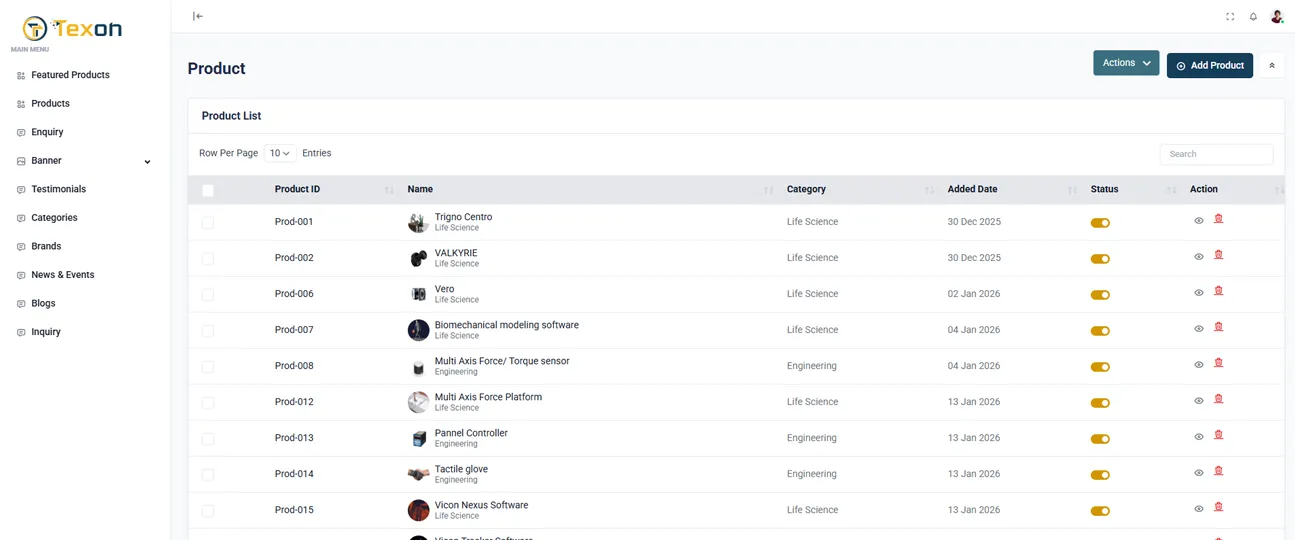
Task: Open Enquiry in sidebar
Action: pyautogui.click(x=47, y=132)
